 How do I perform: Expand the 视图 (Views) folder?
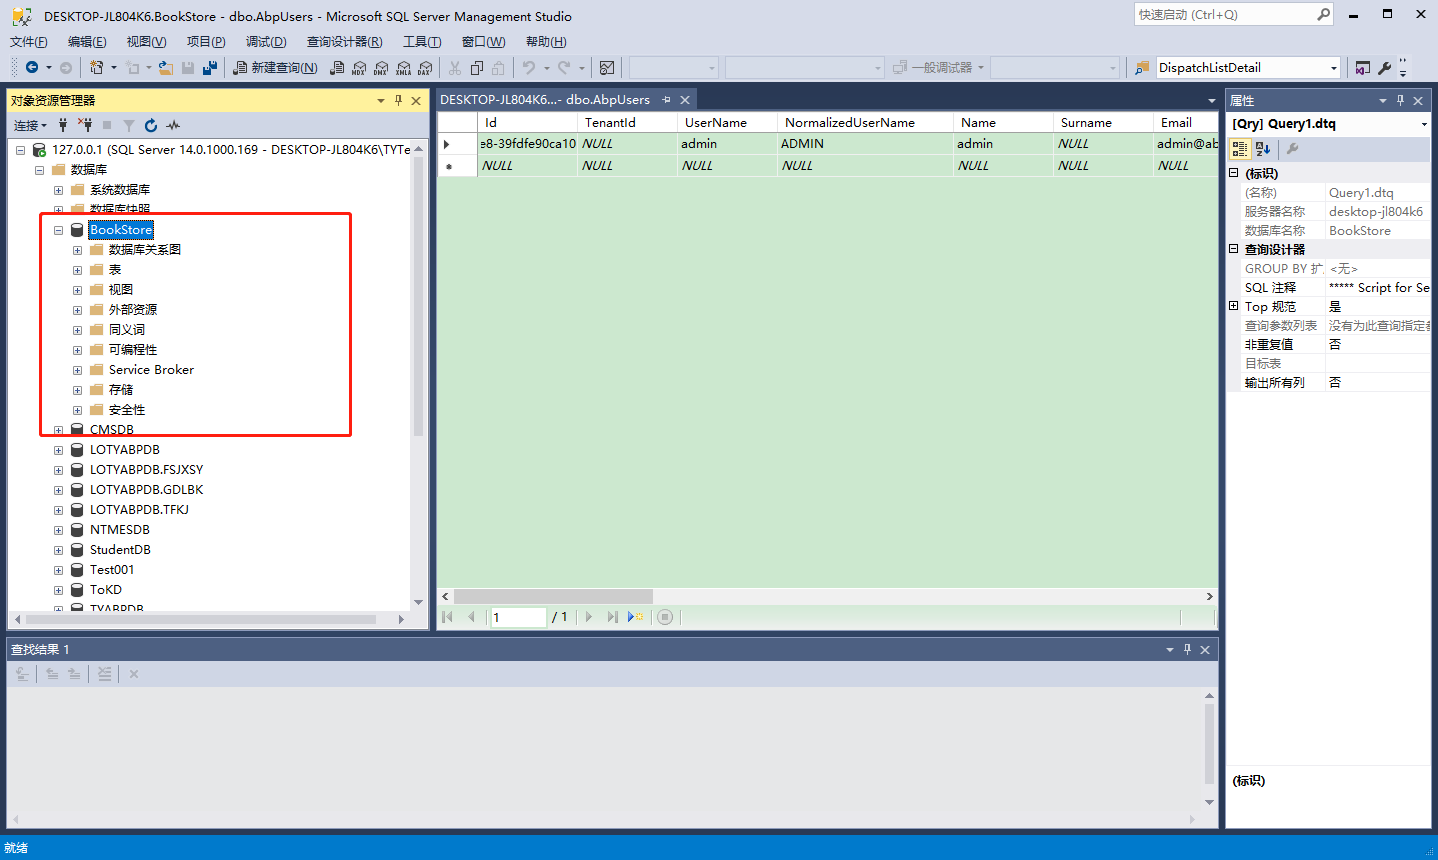[77, 290]
